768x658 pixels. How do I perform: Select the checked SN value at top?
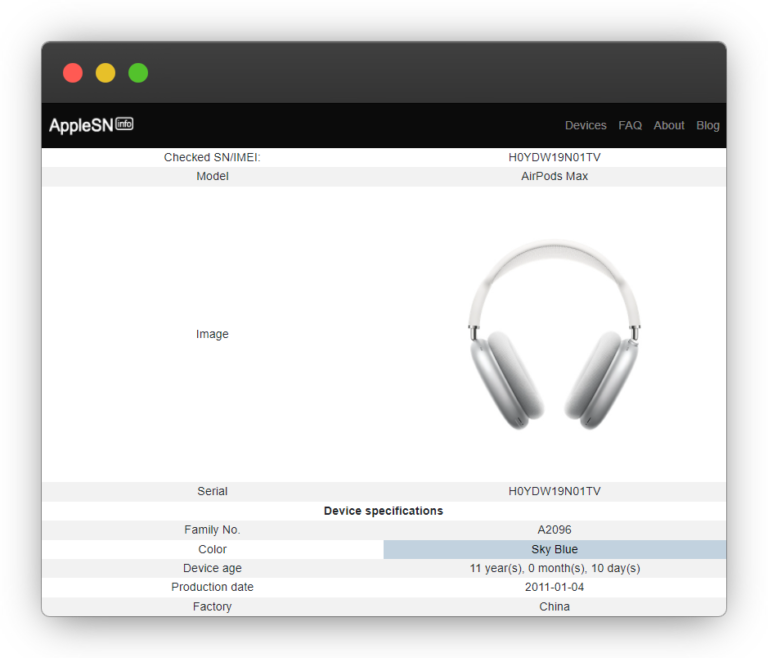point(554,157)
